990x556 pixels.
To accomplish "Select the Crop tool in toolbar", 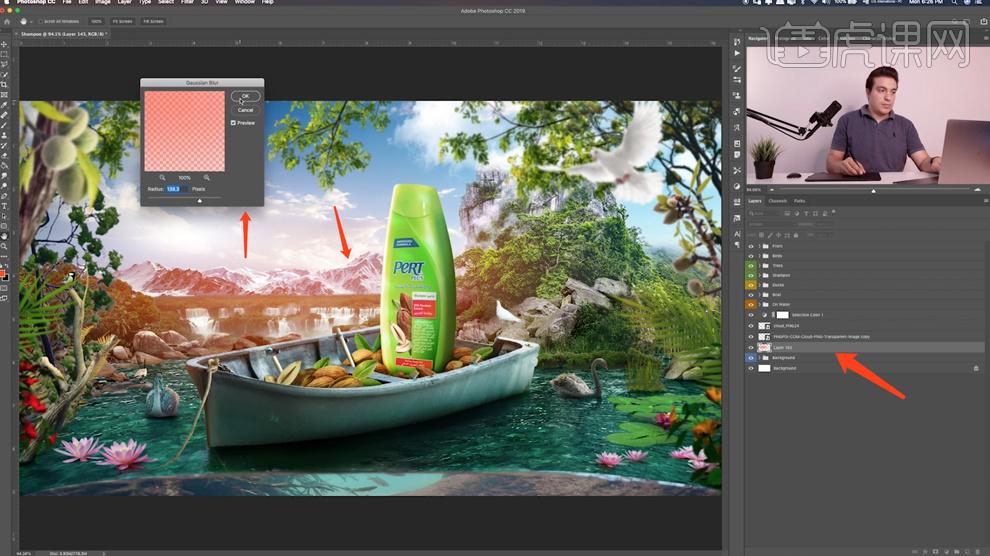I will click(5, 85).
